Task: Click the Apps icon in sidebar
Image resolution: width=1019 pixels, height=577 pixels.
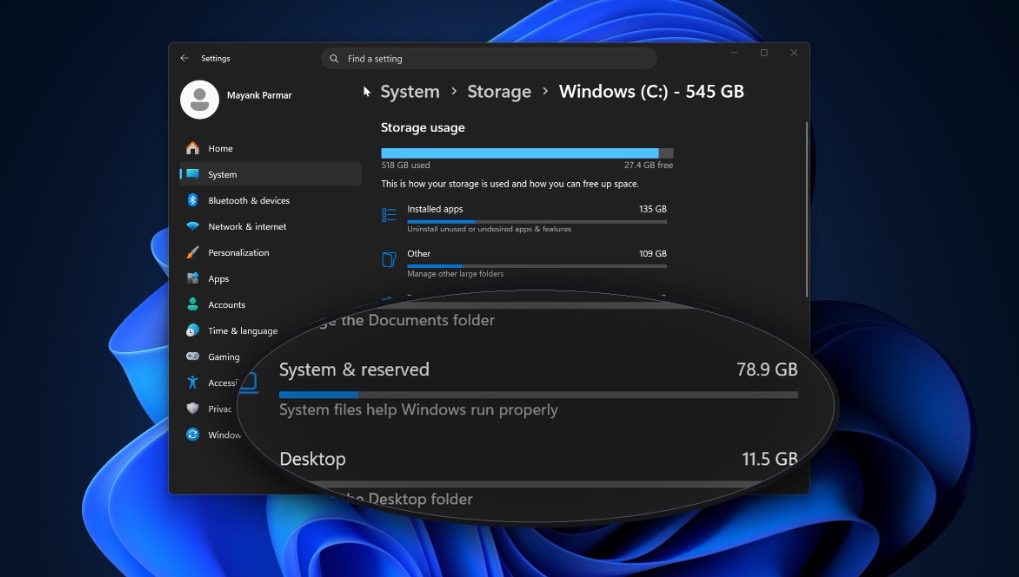Action: (x=192, y=278)
